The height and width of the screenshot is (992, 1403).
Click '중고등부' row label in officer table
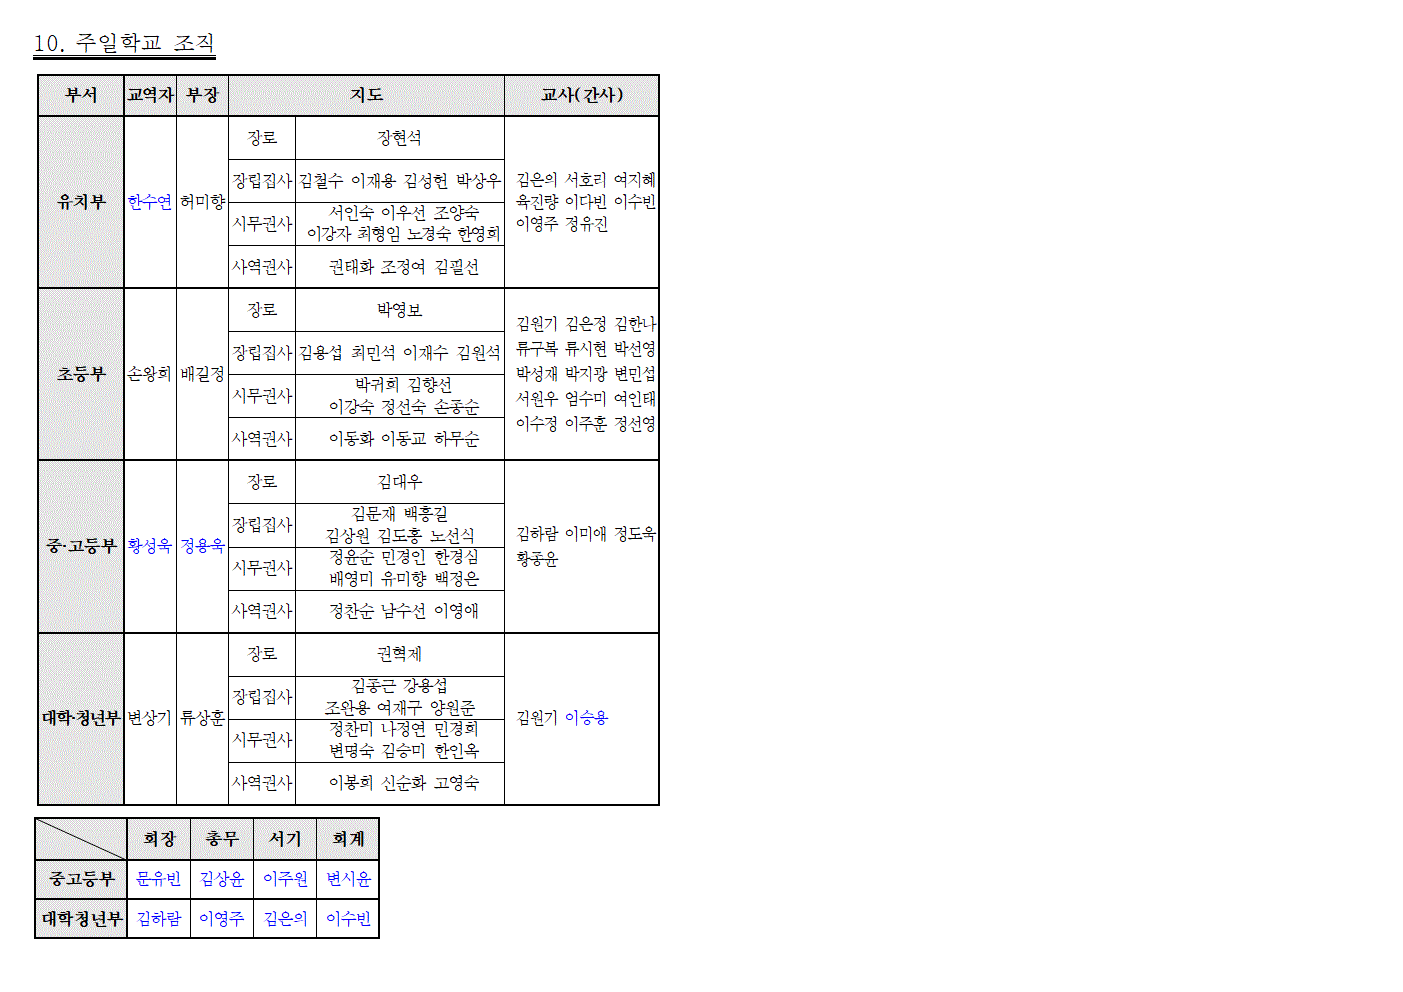click(x=81, y=879)
